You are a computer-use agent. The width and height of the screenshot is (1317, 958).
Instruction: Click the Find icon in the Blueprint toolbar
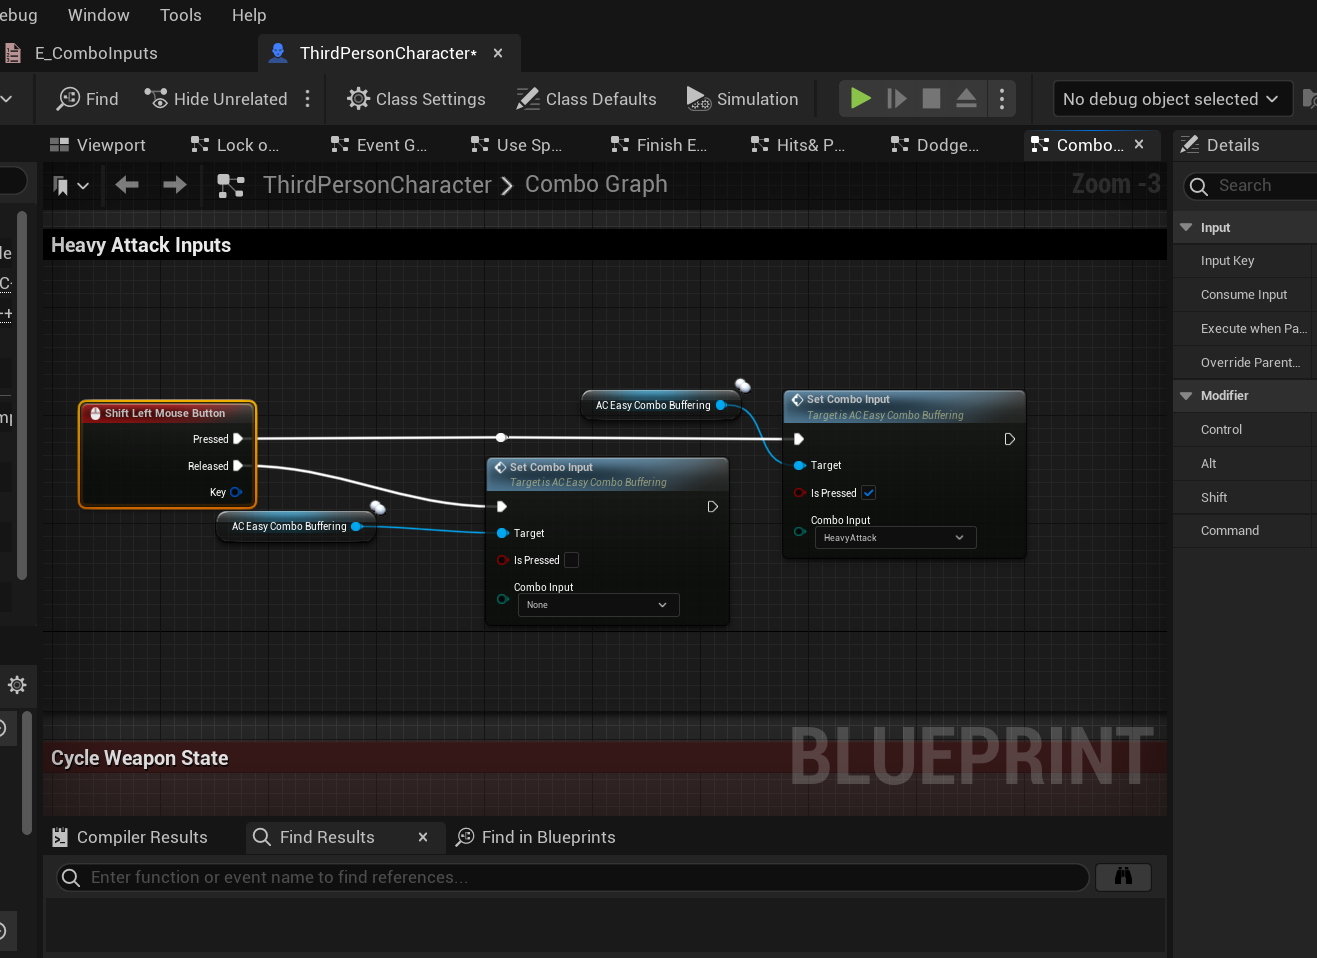click(x=87, y=98)
